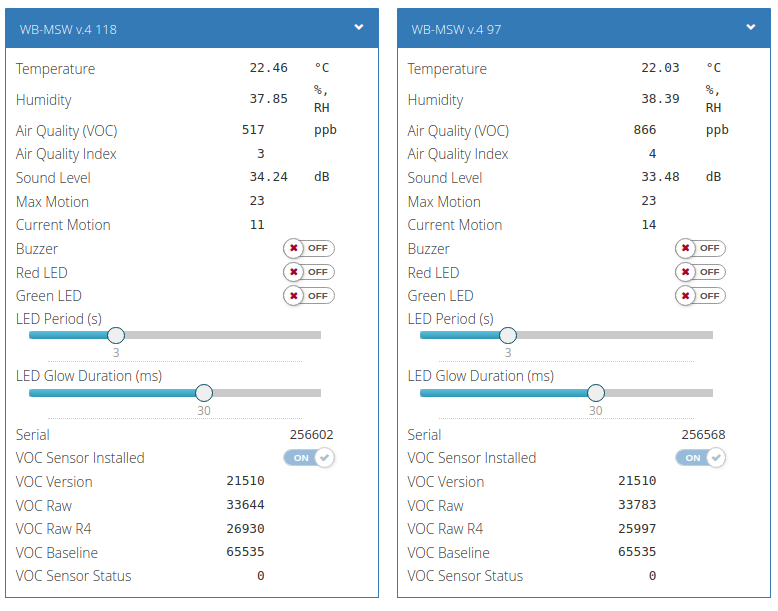Toggle Green LED switch in WB-MSW v.4 97
This screenshot has width=778, height=611.
(700, 296)
